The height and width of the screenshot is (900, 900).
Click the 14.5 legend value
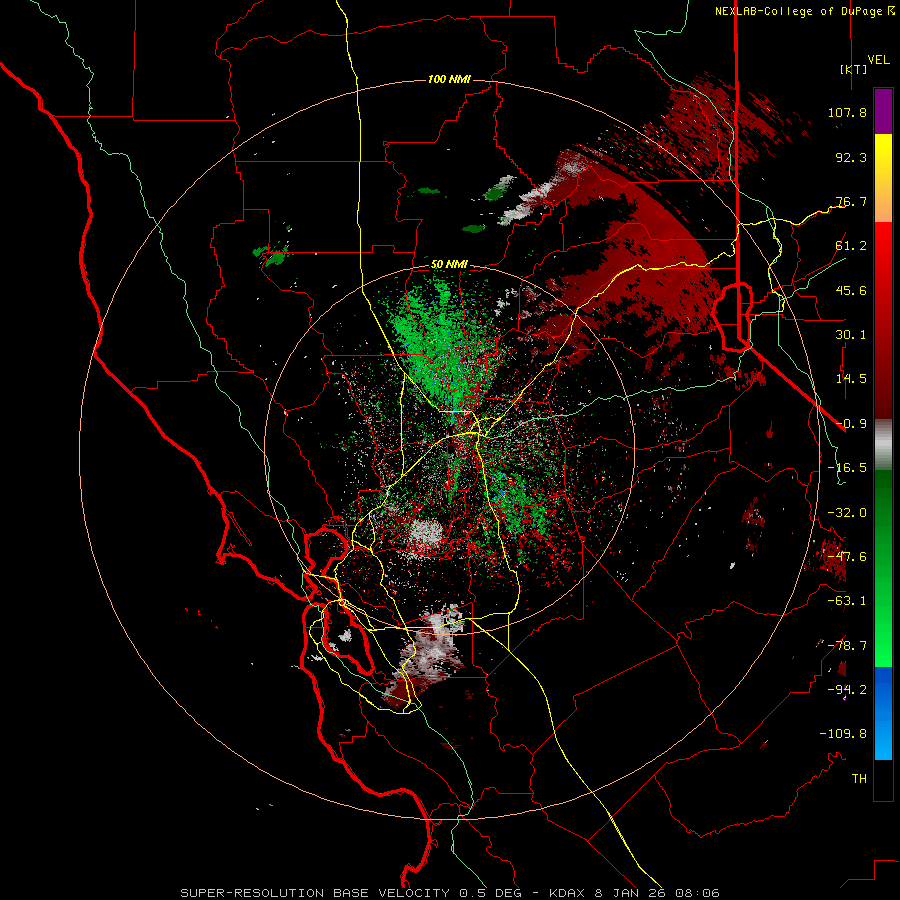point(851,379)
